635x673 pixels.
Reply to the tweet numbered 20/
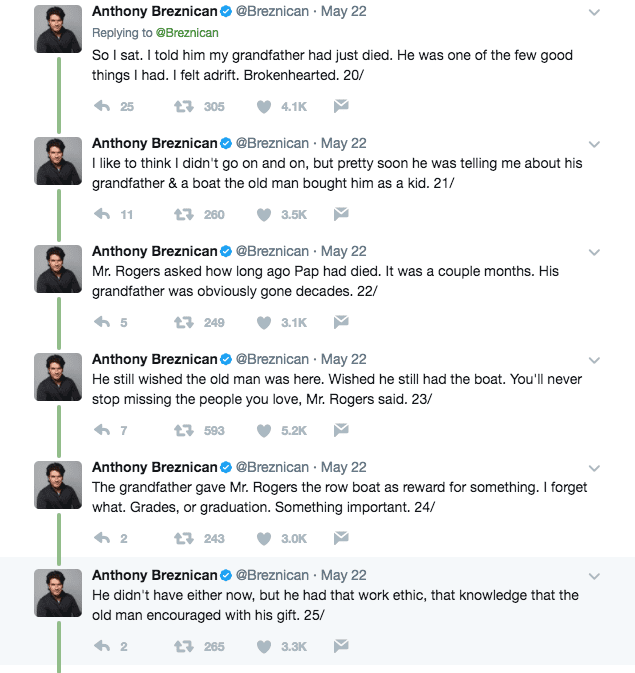(x=101, y=106)
